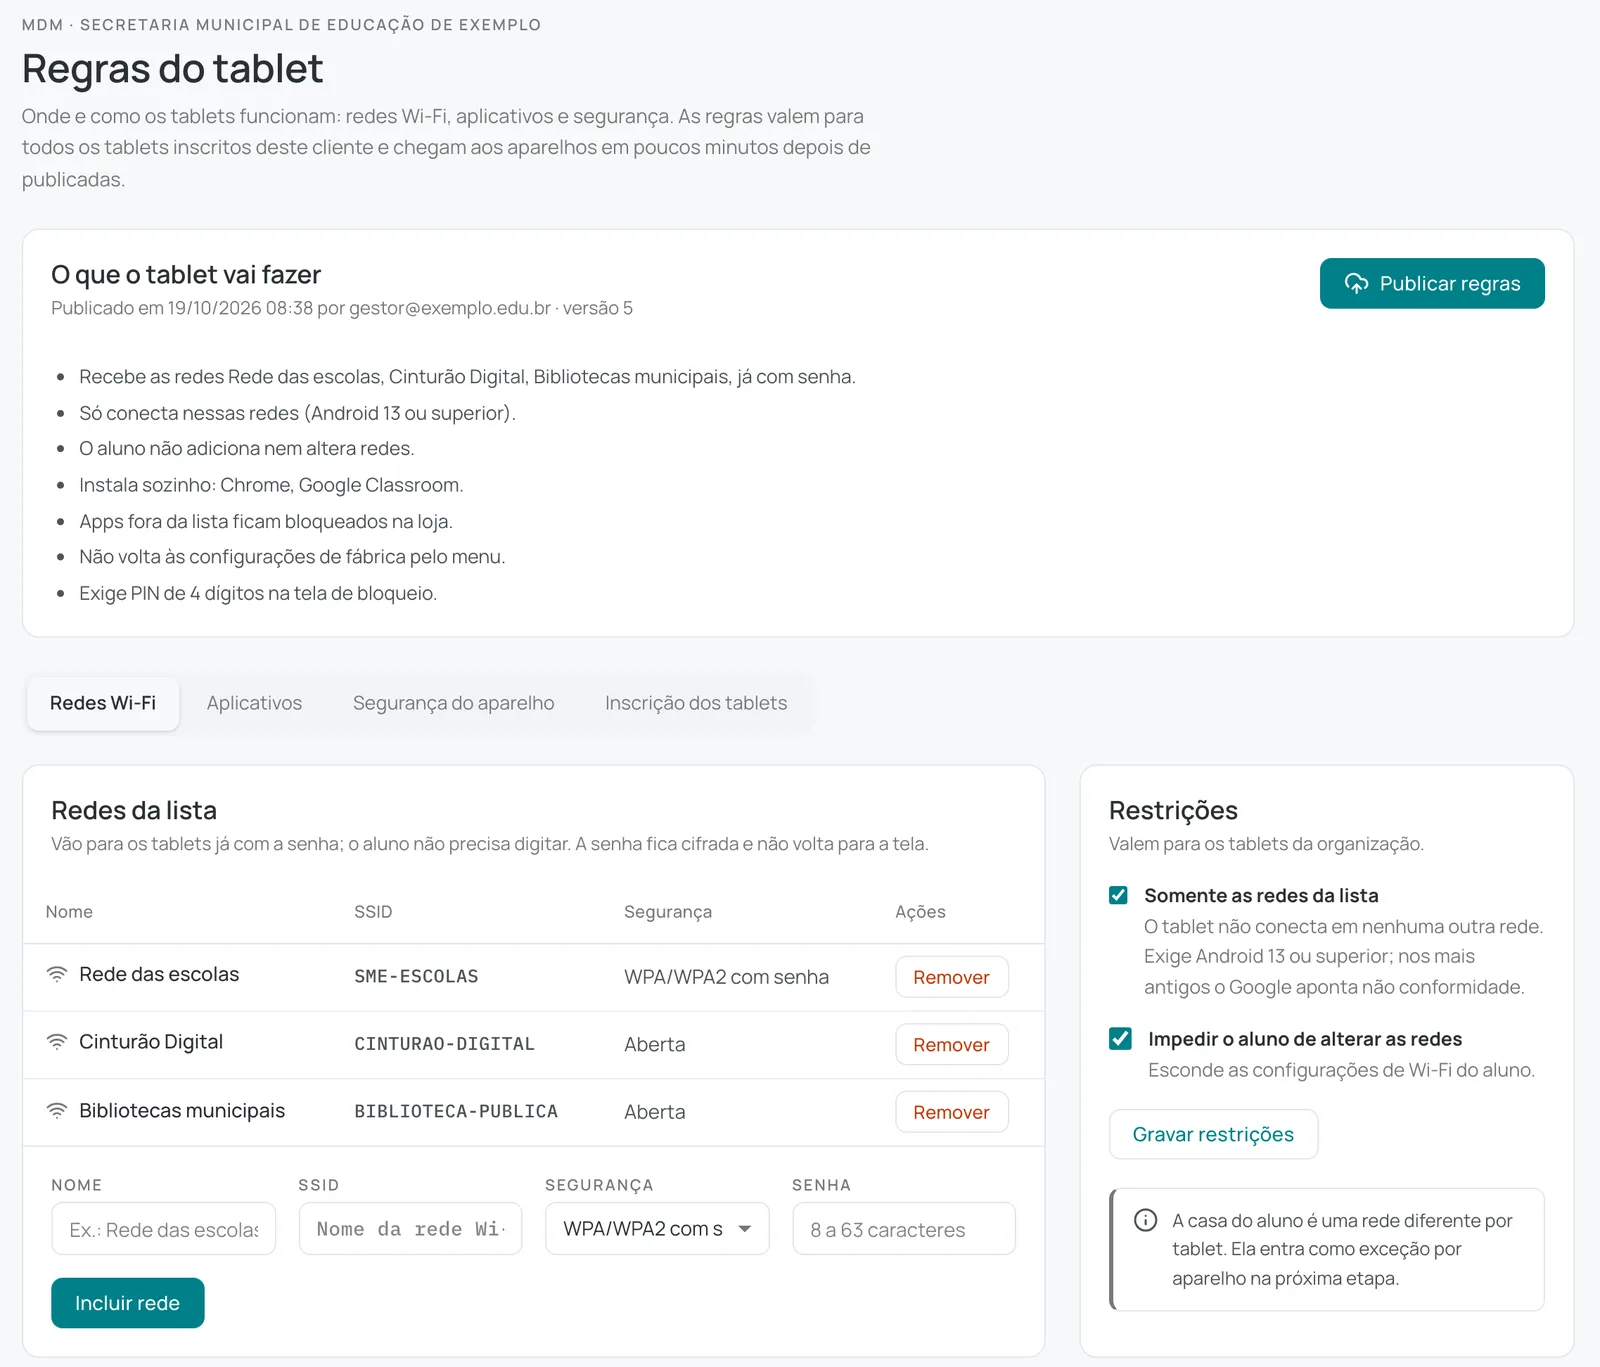Click the Exige PIN de 4 dígitos bullet

pyautogui.click(x=258, y=593)
